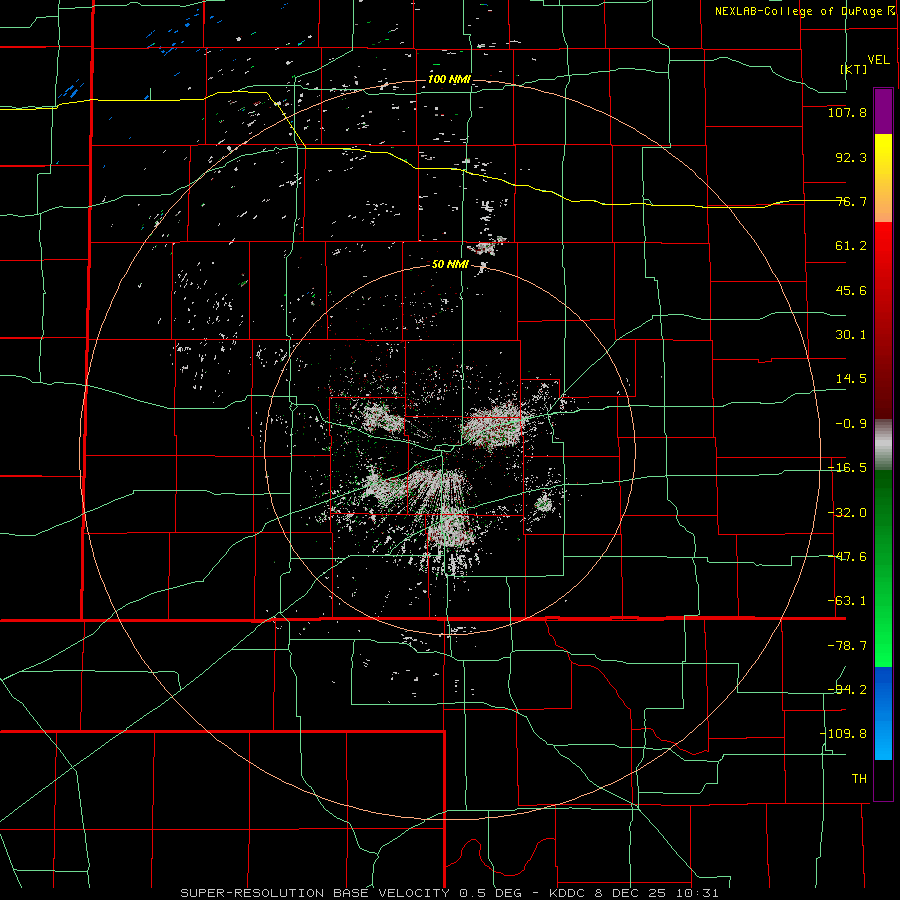Pick the green segment of velocity scale
900x900 pixels.
(883, 568)
